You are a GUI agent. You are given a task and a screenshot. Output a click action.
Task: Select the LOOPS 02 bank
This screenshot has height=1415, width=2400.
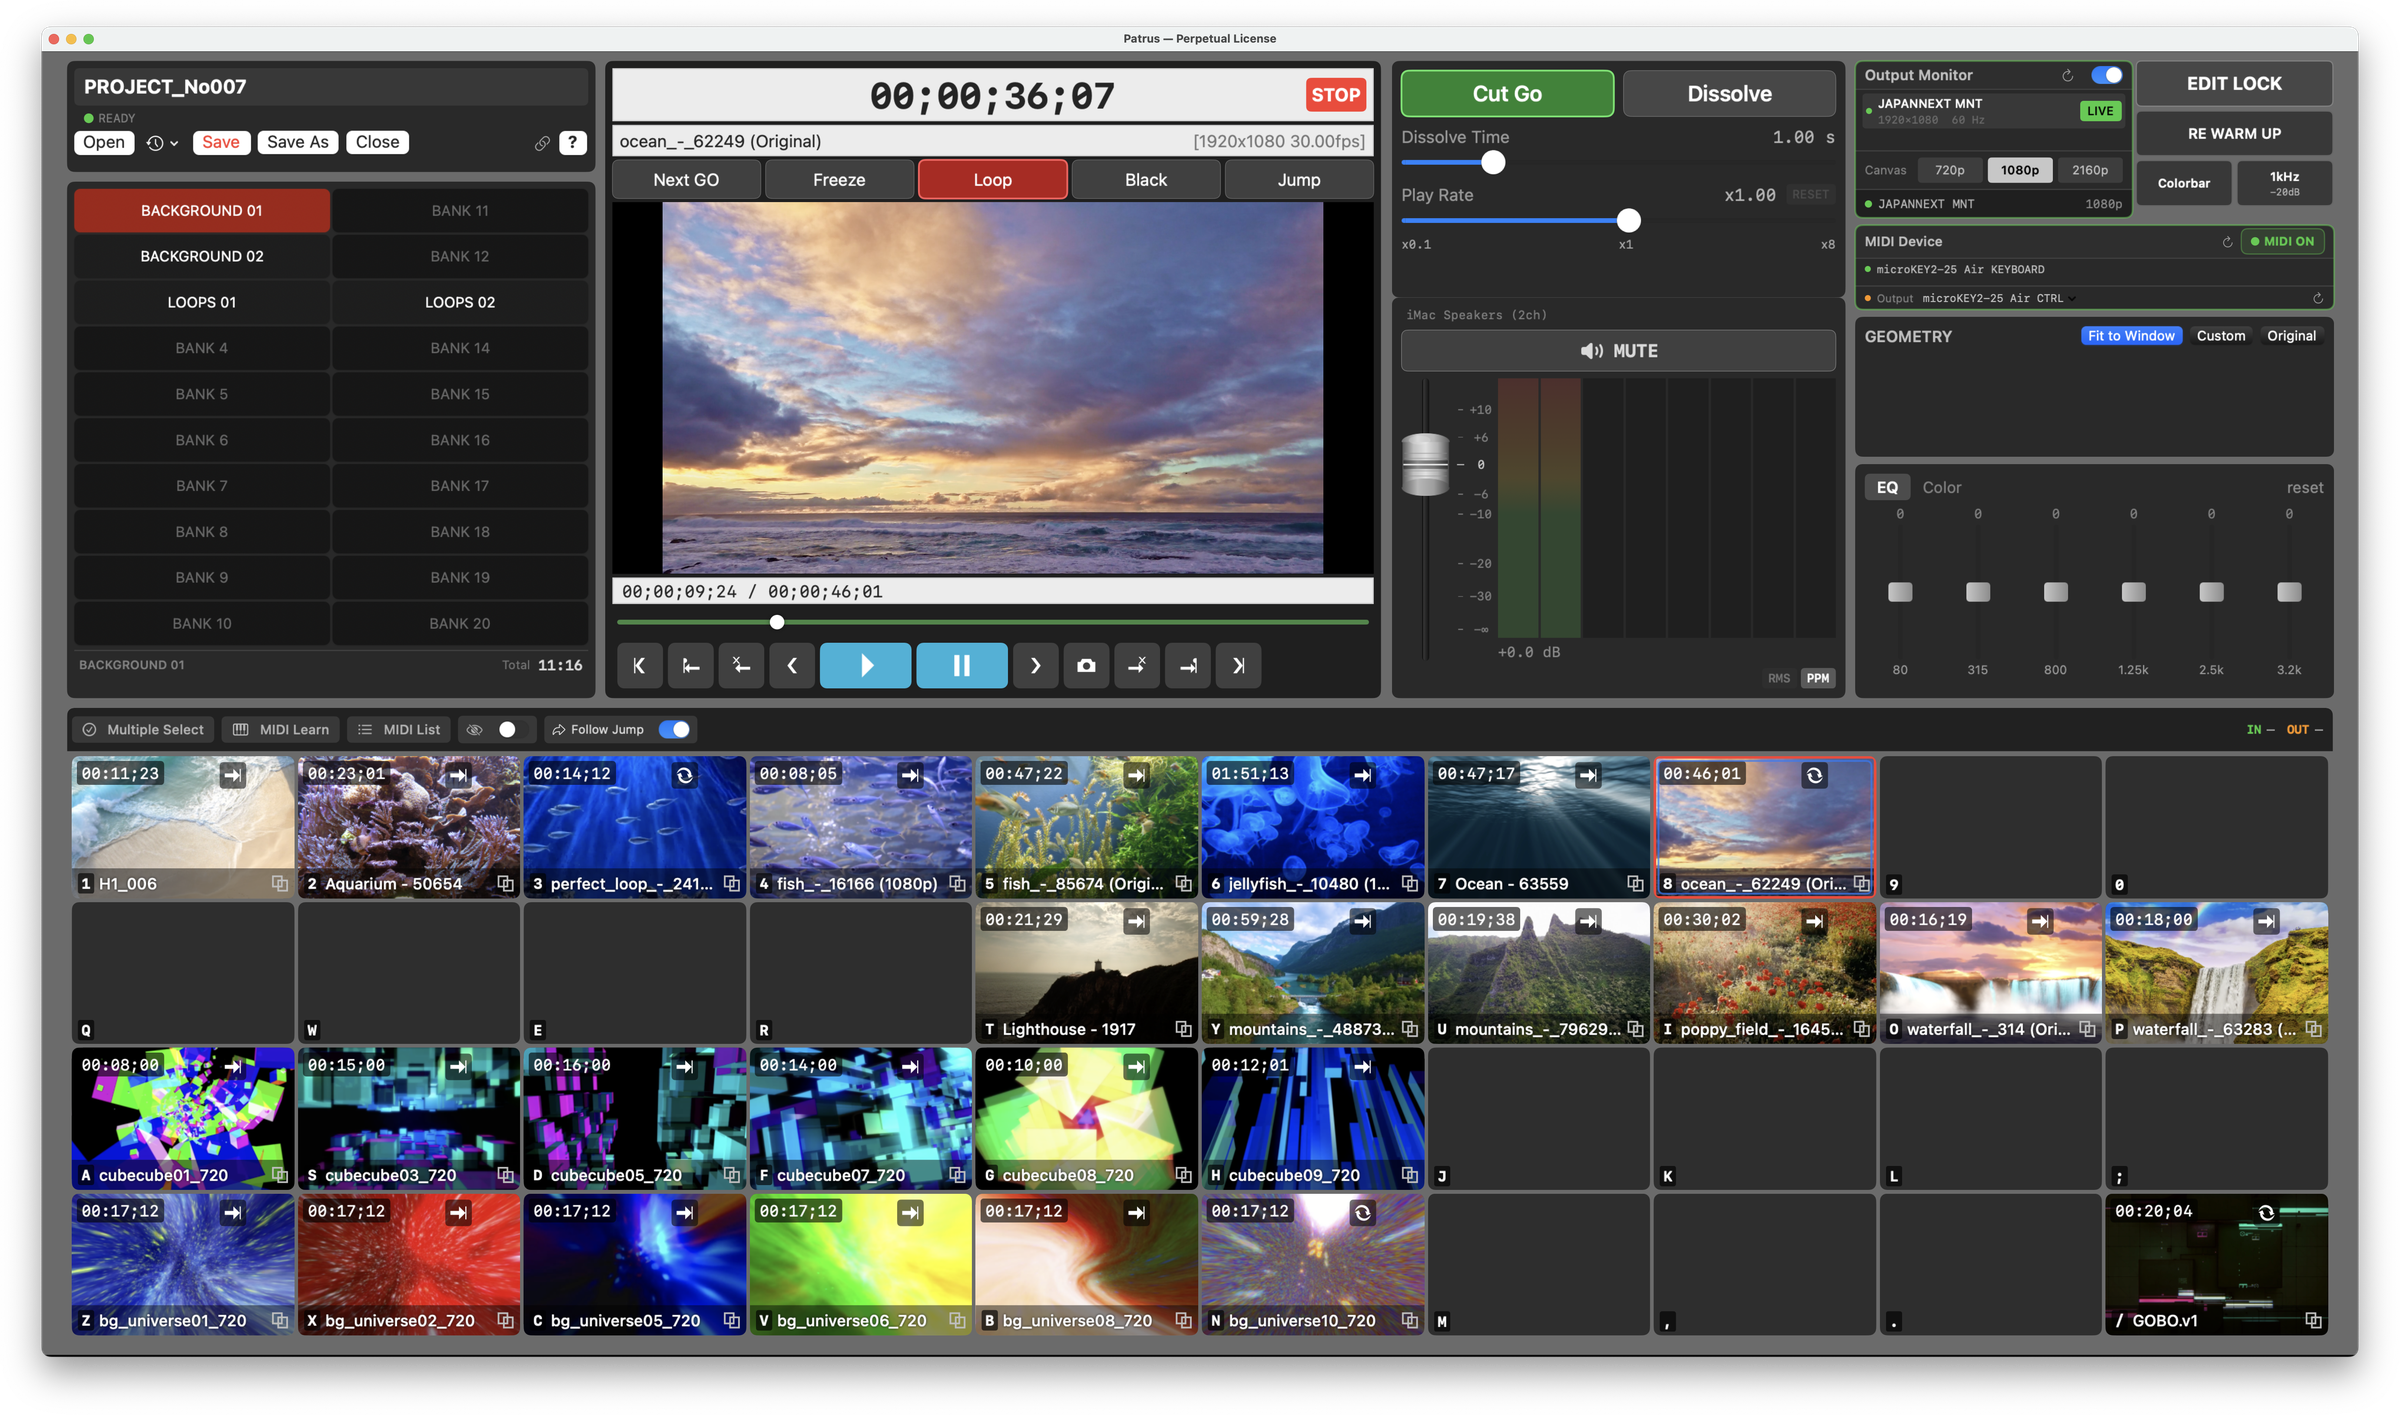[x=460, y=302]
